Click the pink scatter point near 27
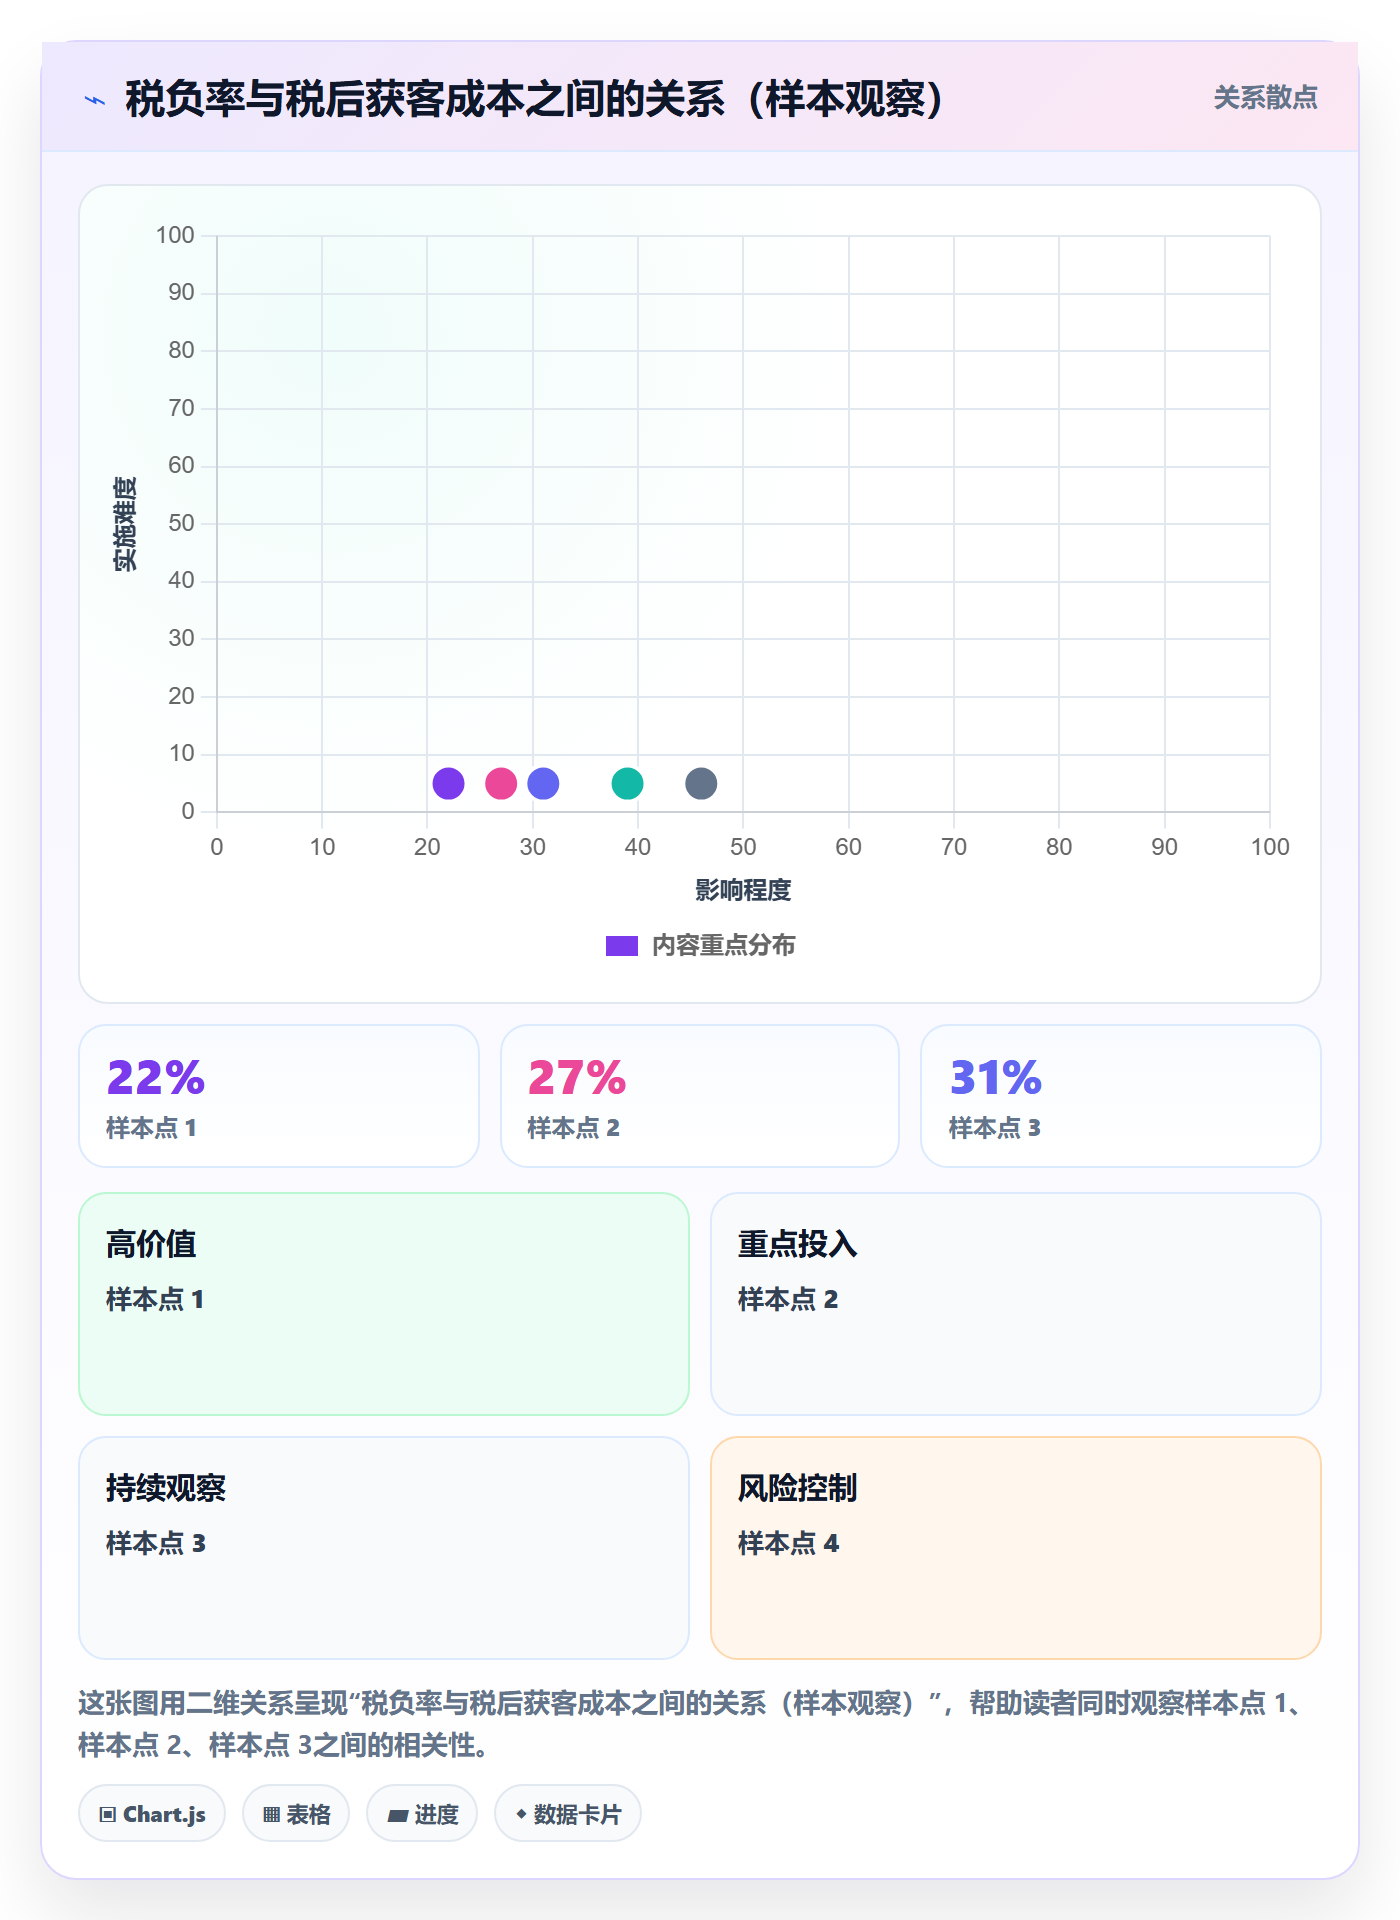The image size is (1400, 1920). pos(501,784)
